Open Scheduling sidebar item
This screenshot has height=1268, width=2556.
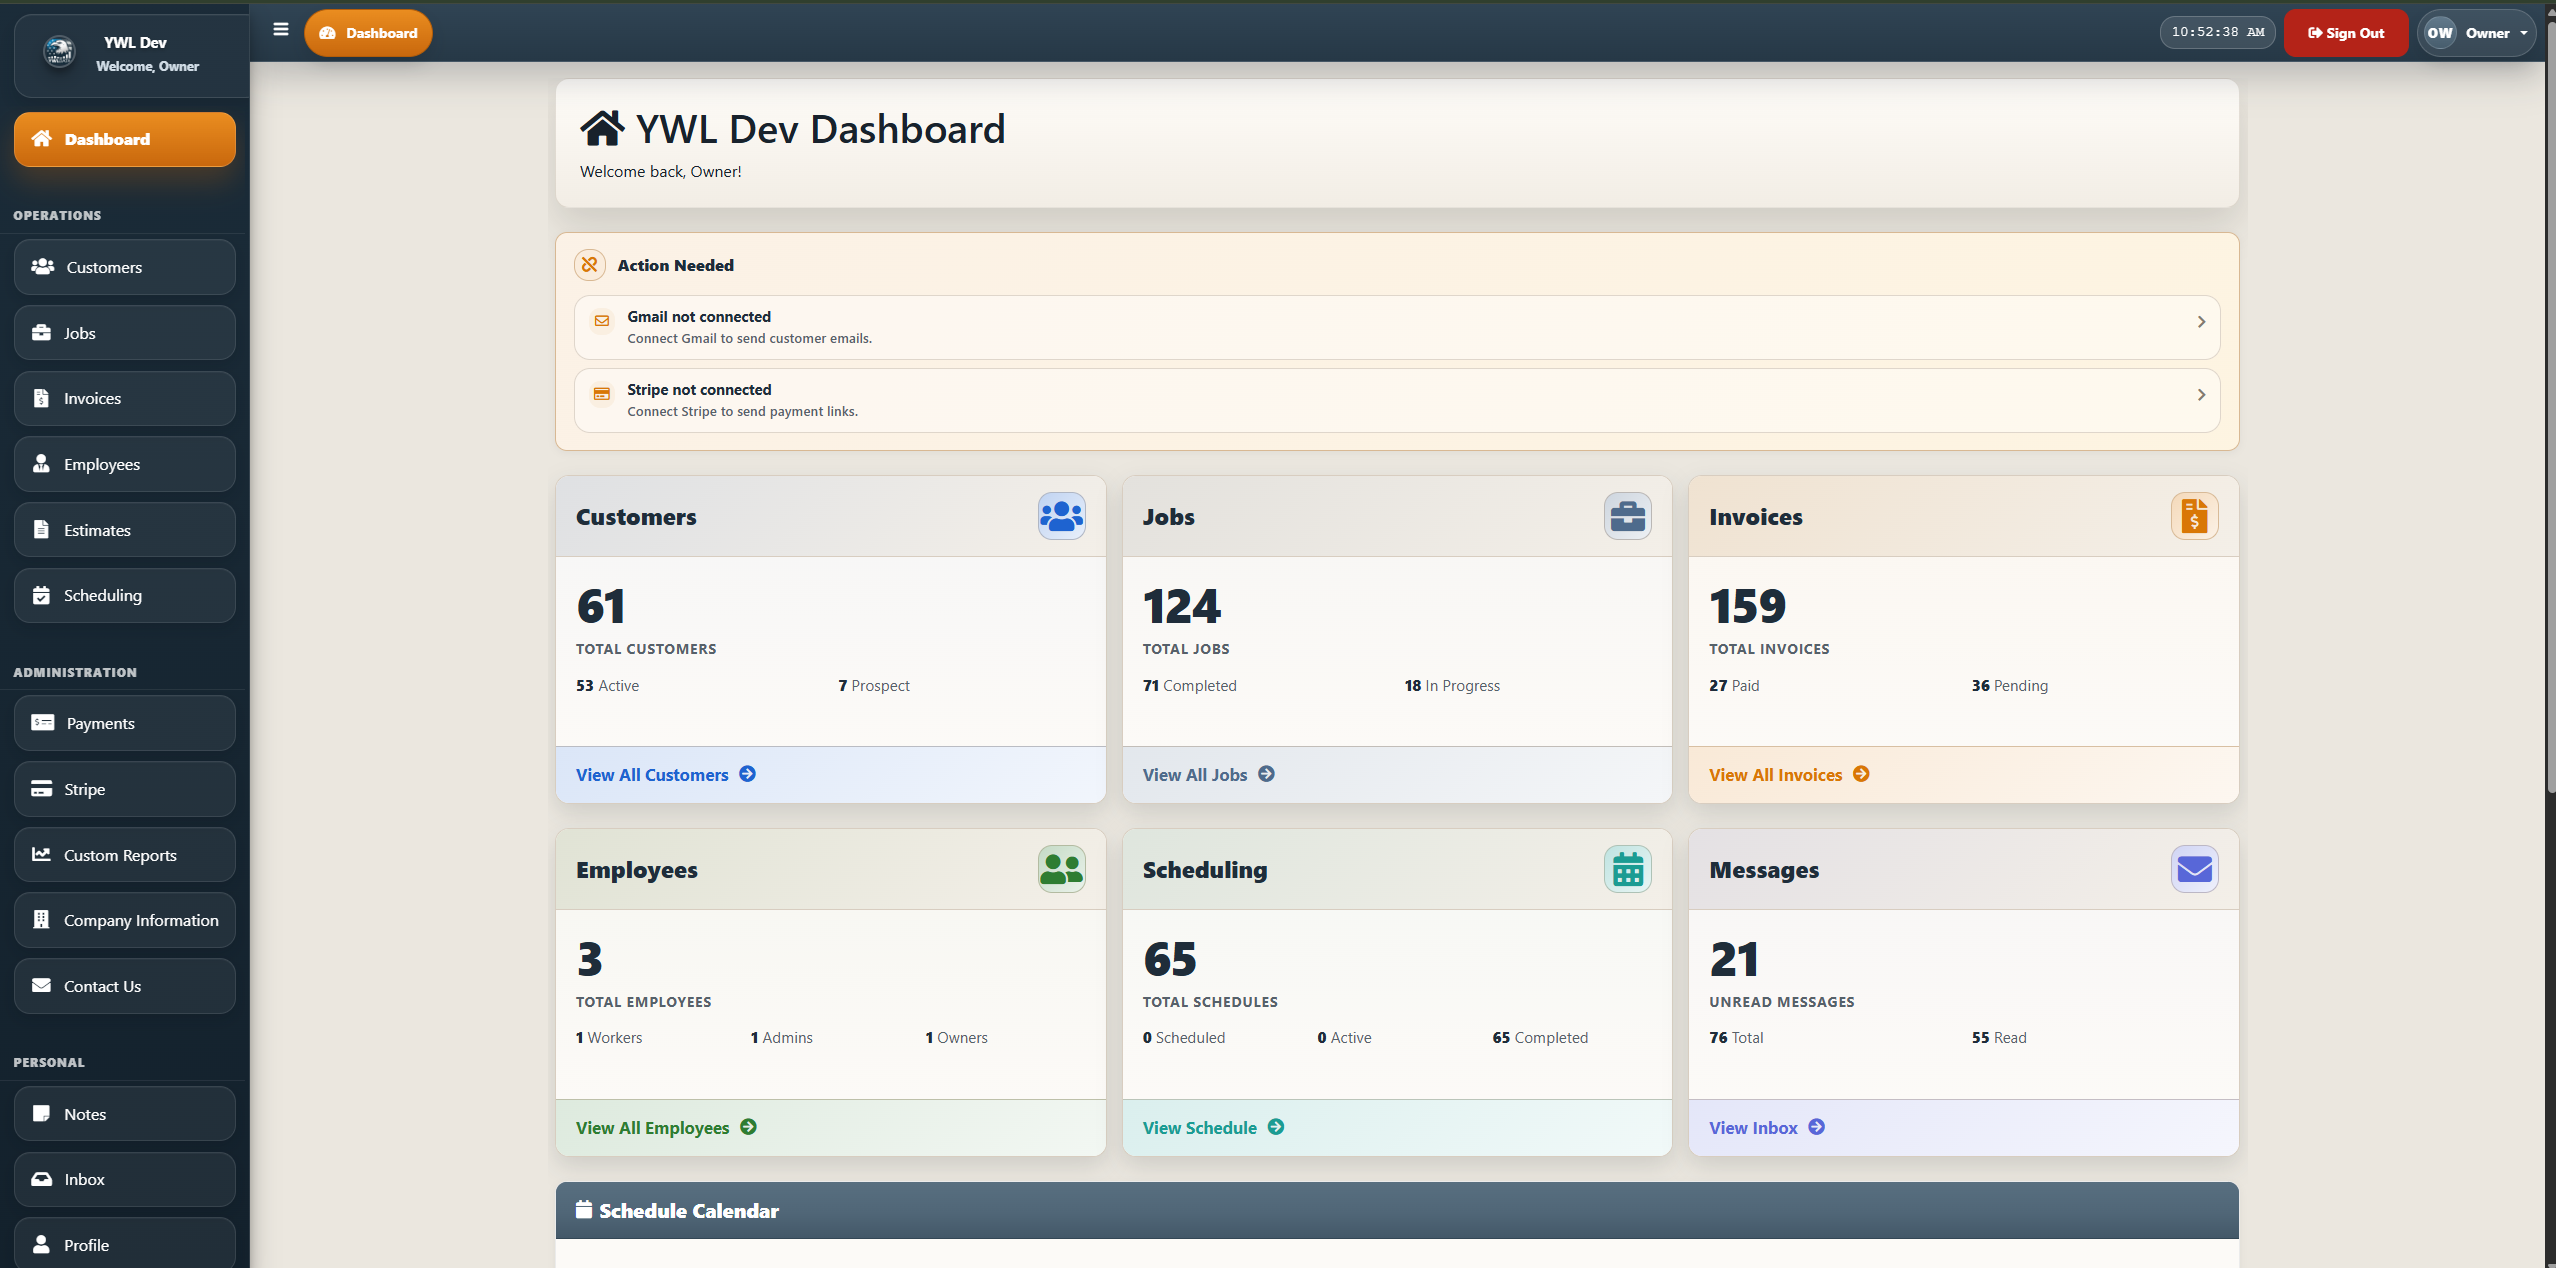coord(125,595)
